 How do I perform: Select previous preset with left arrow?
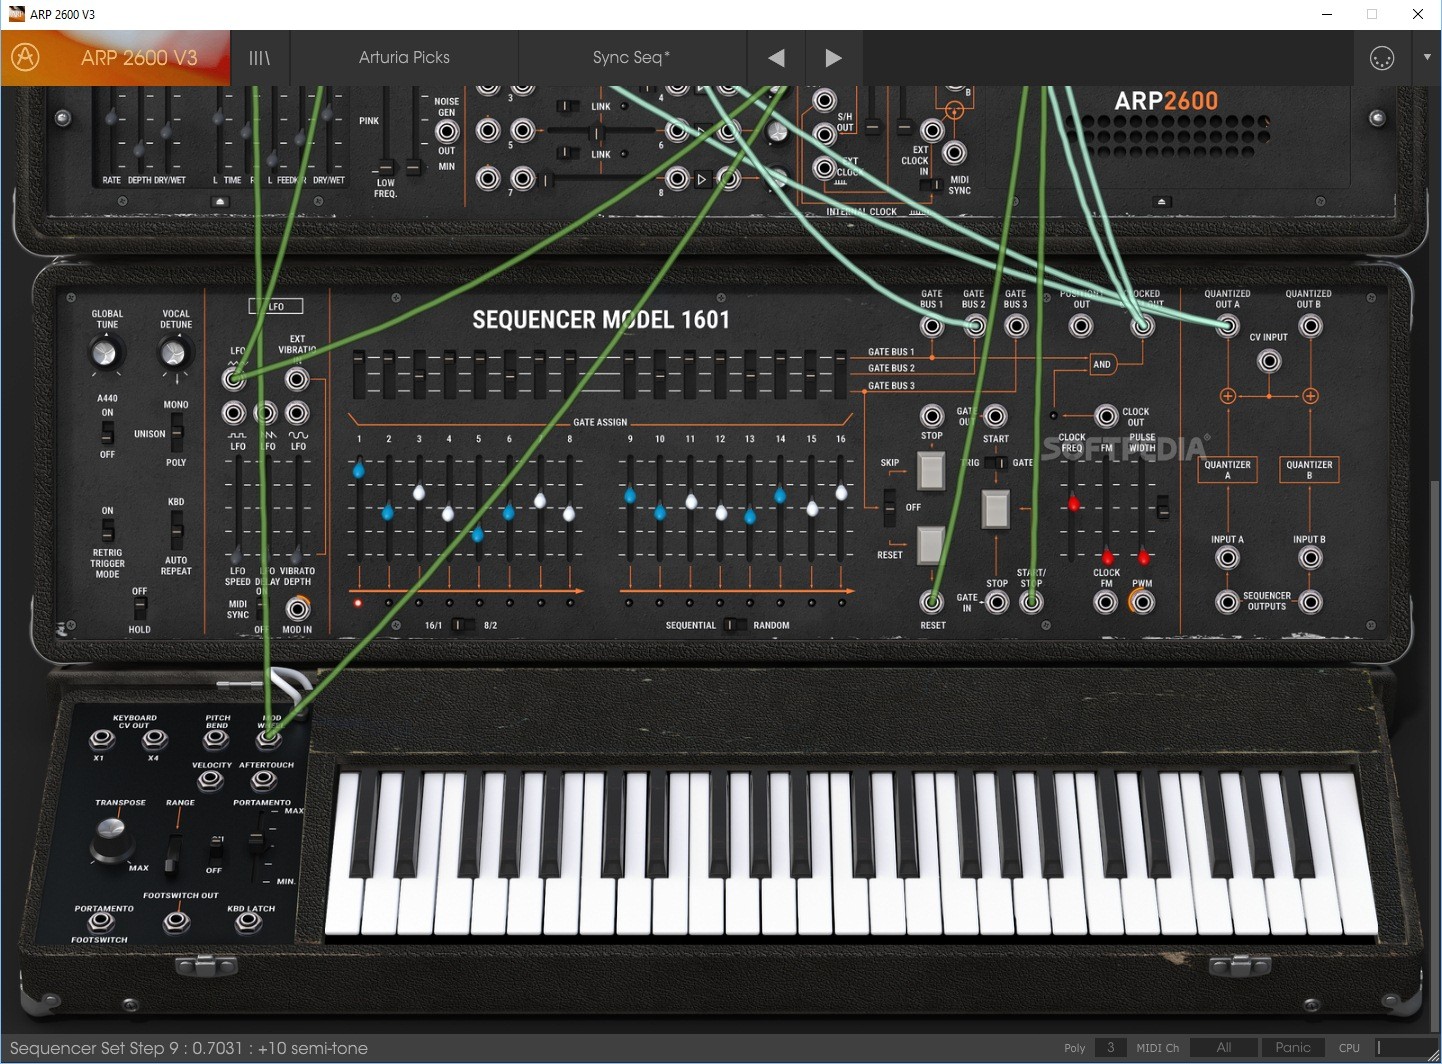click(x=776, y=58)
